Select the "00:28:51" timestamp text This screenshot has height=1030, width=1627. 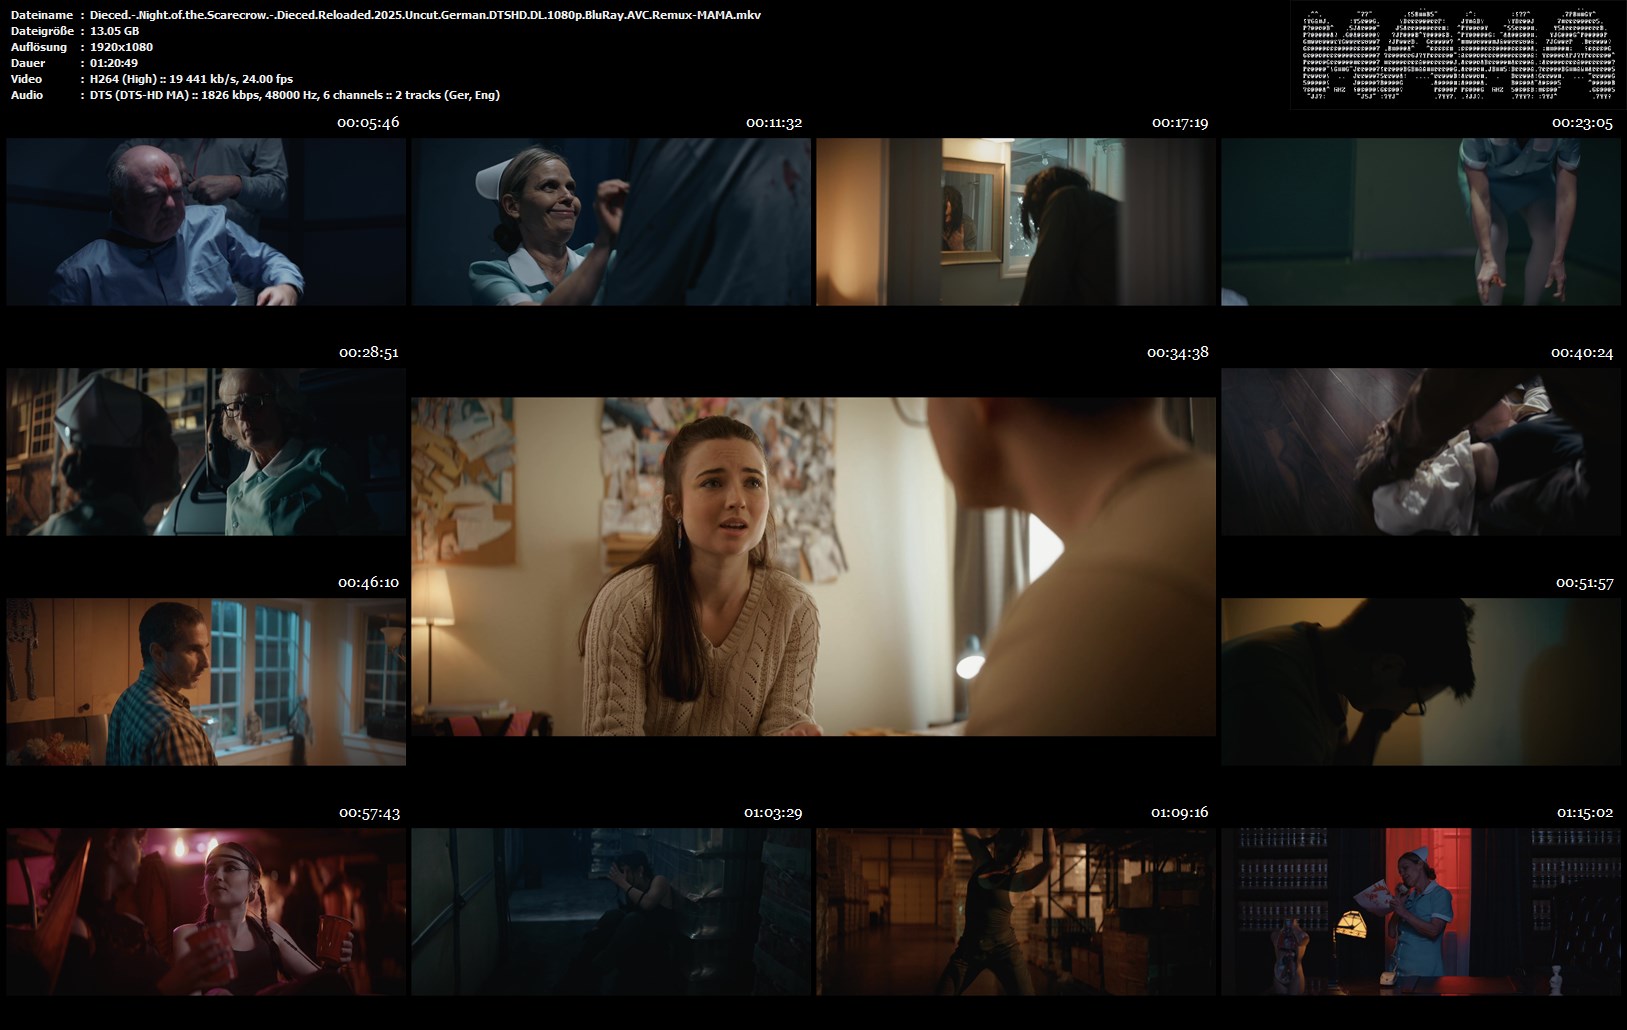coord(369,353)
